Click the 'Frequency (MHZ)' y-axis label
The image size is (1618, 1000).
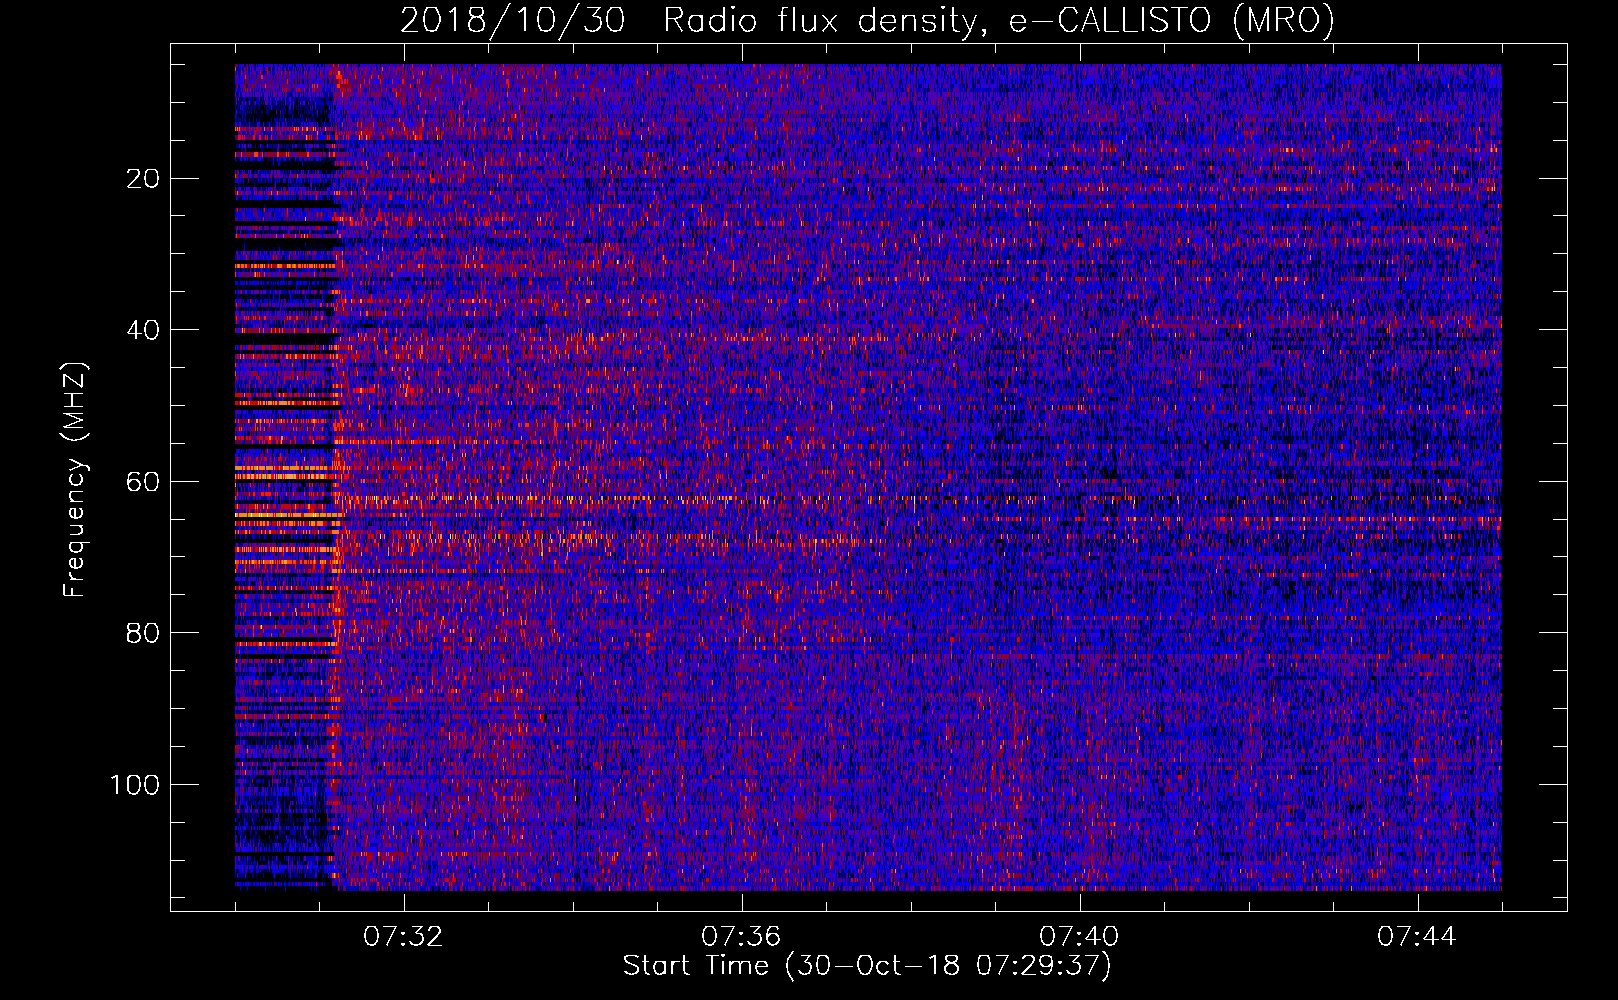coord(75,479)
